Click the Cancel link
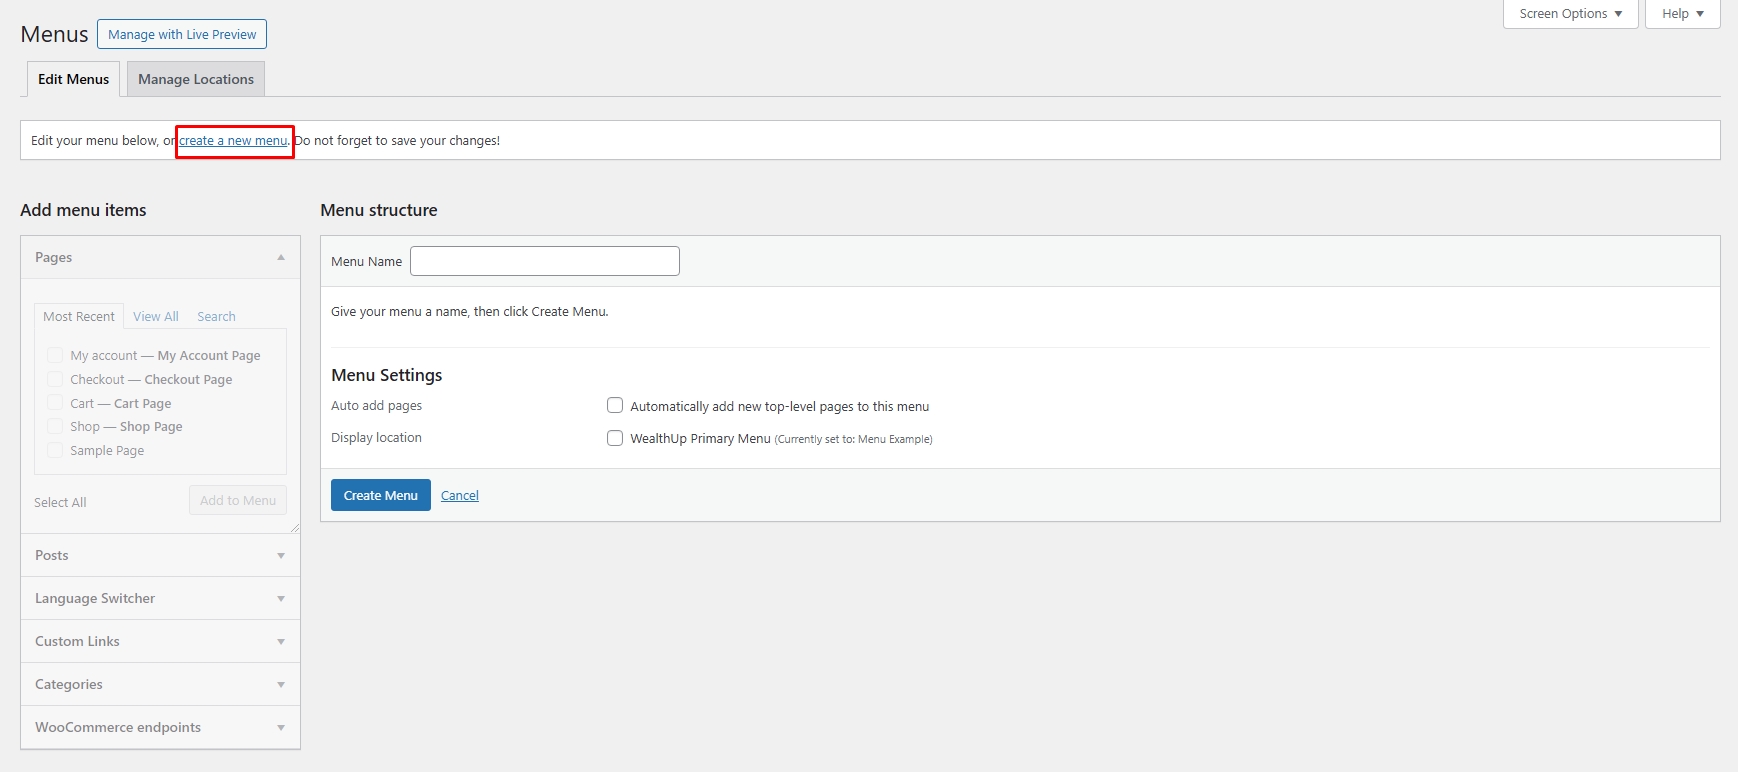This screenshot has height=772, width=1738. click(x=460, y=496)
